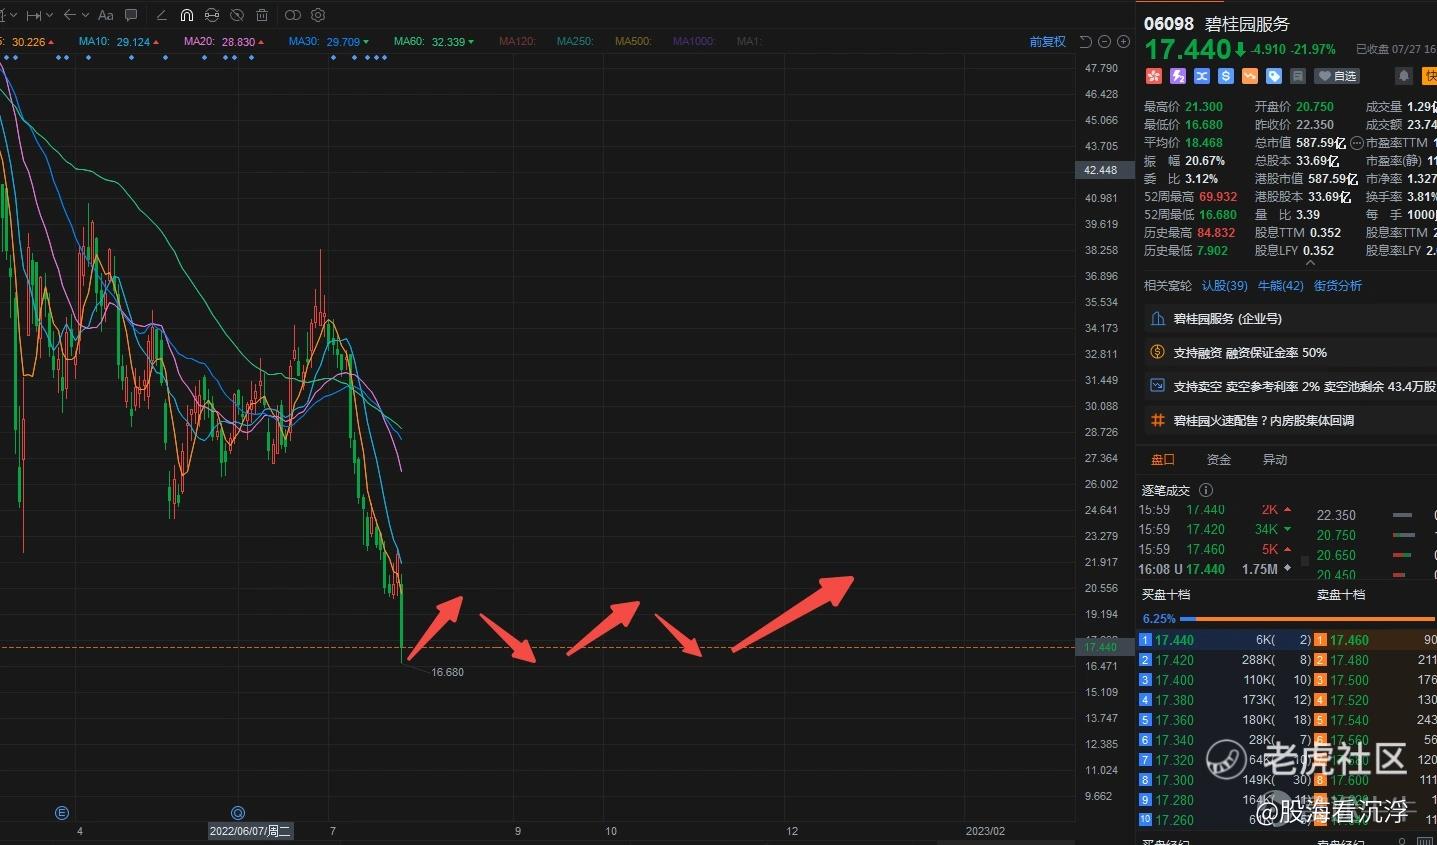Expand the measure tool dropdown arrow

pyautogui.click(x=50, y=15)
